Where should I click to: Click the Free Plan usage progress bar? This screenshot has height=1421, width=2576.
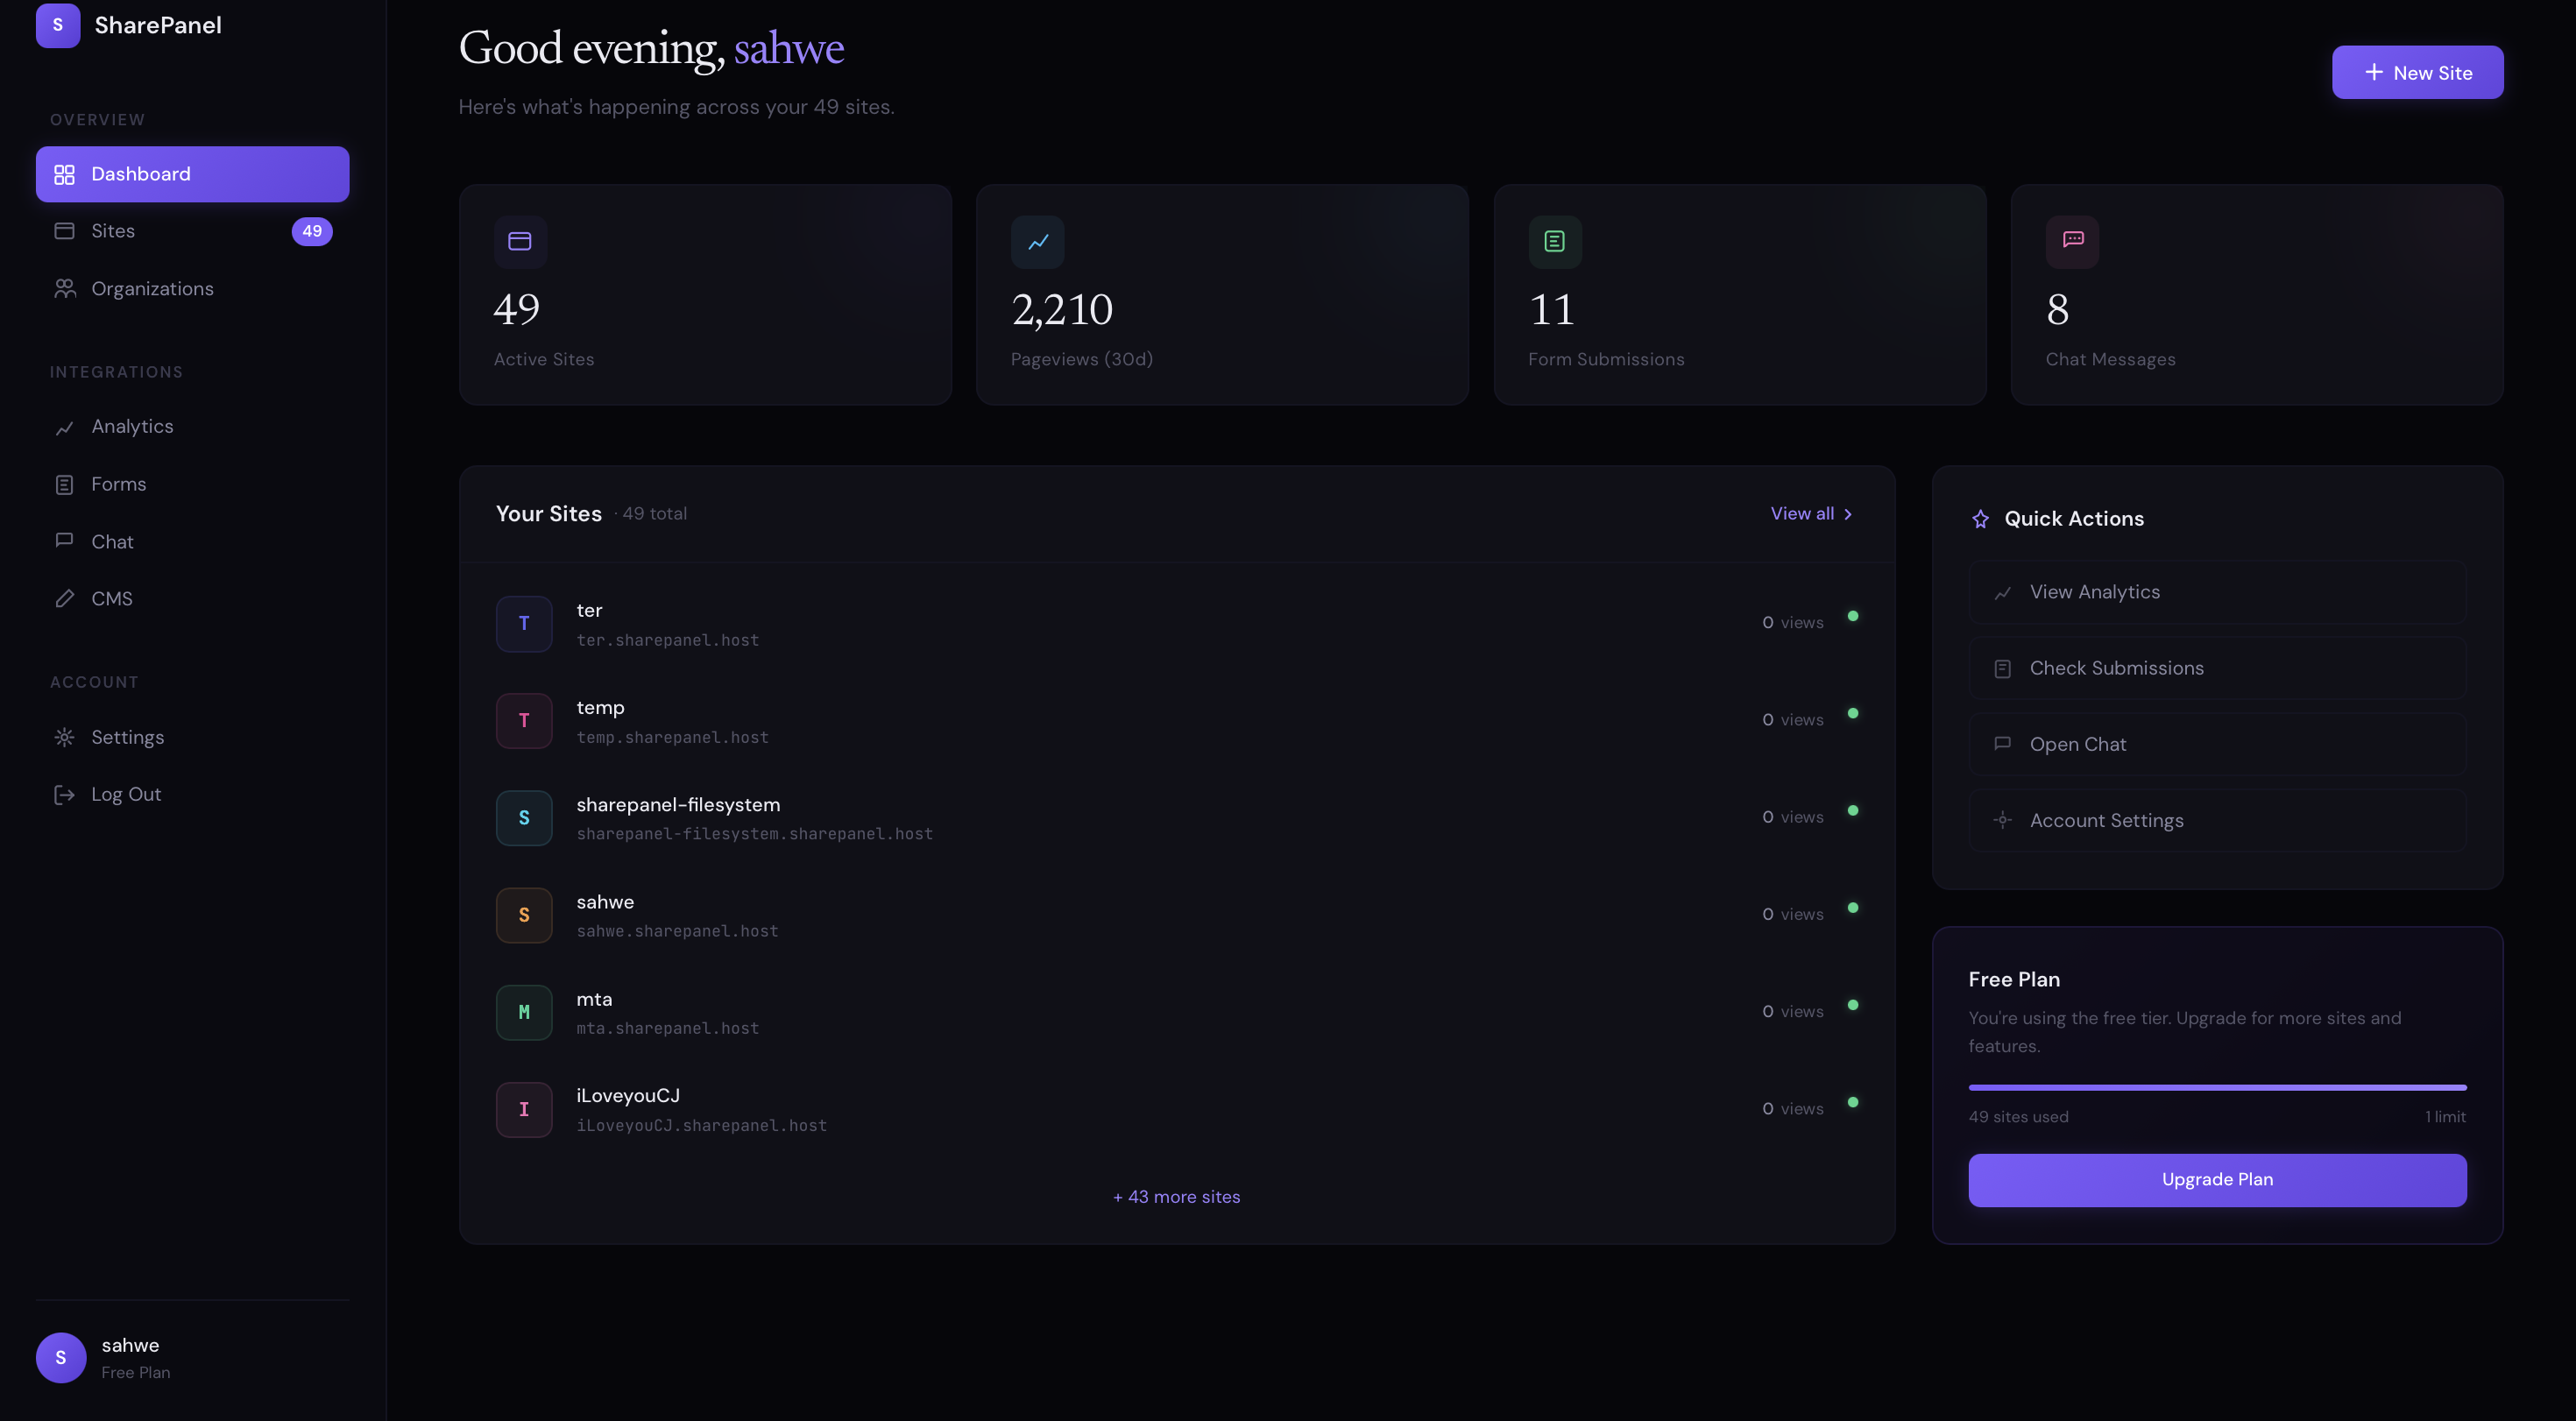2216,1088
